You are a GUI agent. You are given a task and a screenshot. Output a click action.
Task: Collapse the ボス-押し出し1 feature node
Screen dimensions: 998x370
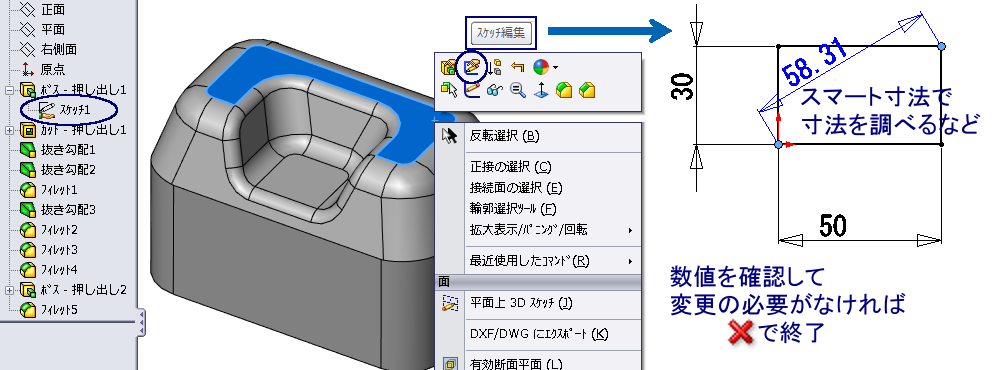click(9, 90)
